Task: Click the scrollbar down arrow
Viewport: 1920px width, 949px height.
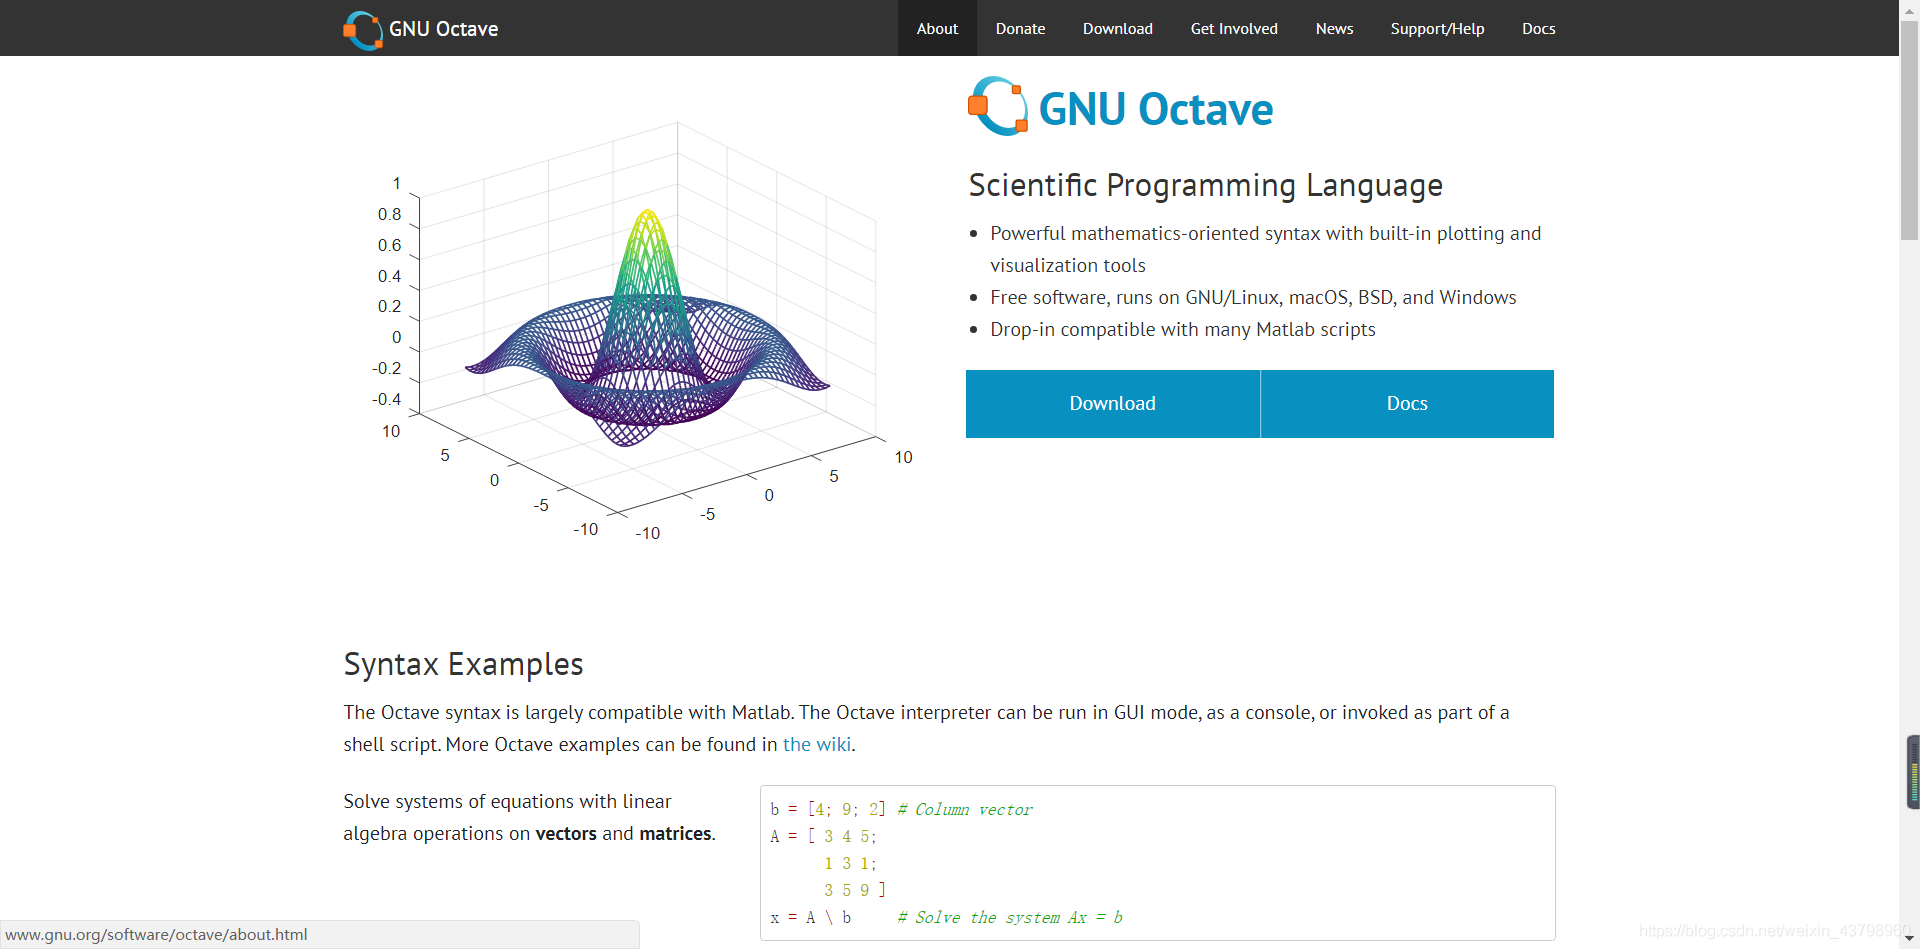Action: pos(1910,938)
